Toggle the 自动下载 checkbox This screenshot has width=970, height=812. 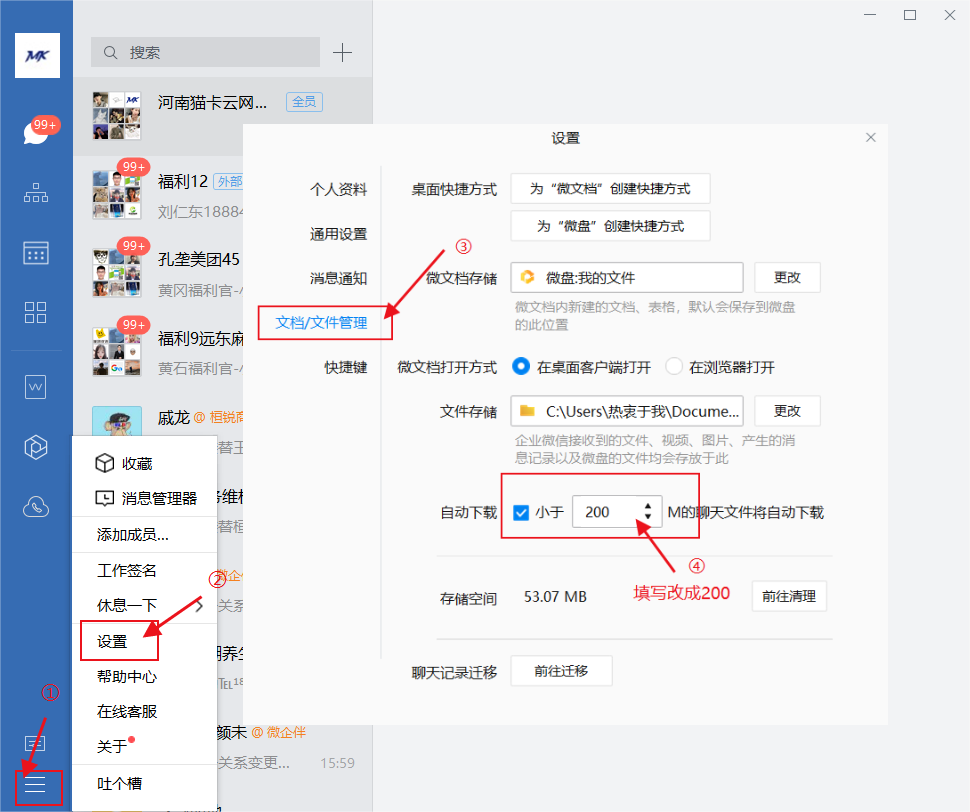coord(521,513)
